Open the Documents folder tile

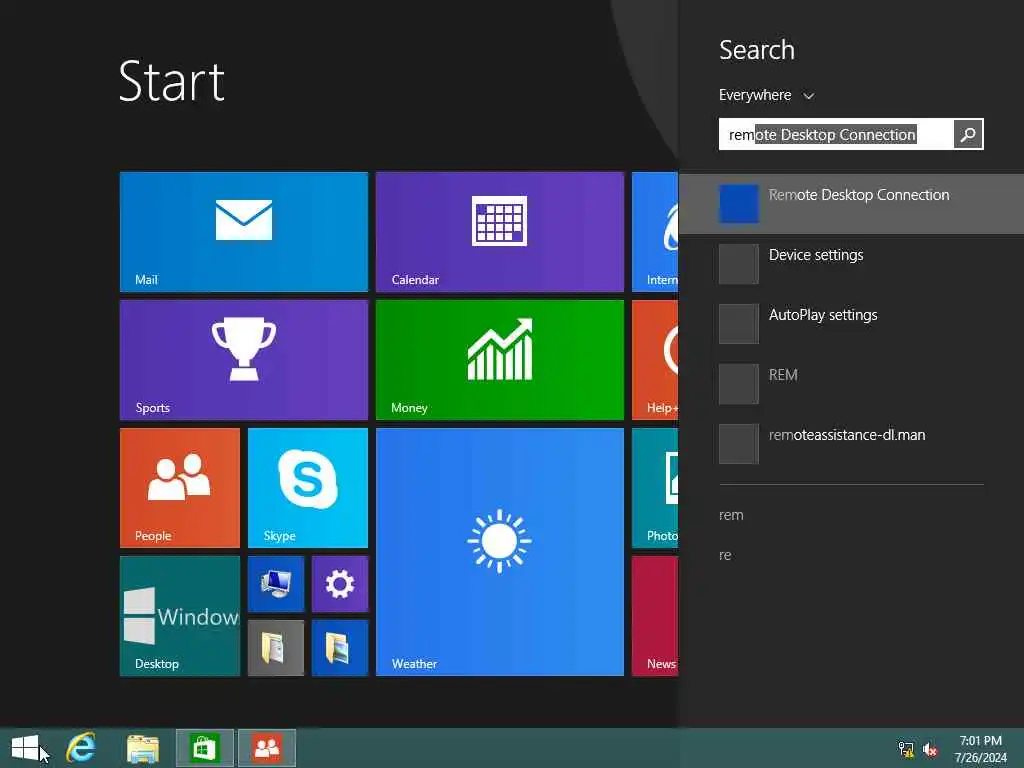tap(276, 648)
